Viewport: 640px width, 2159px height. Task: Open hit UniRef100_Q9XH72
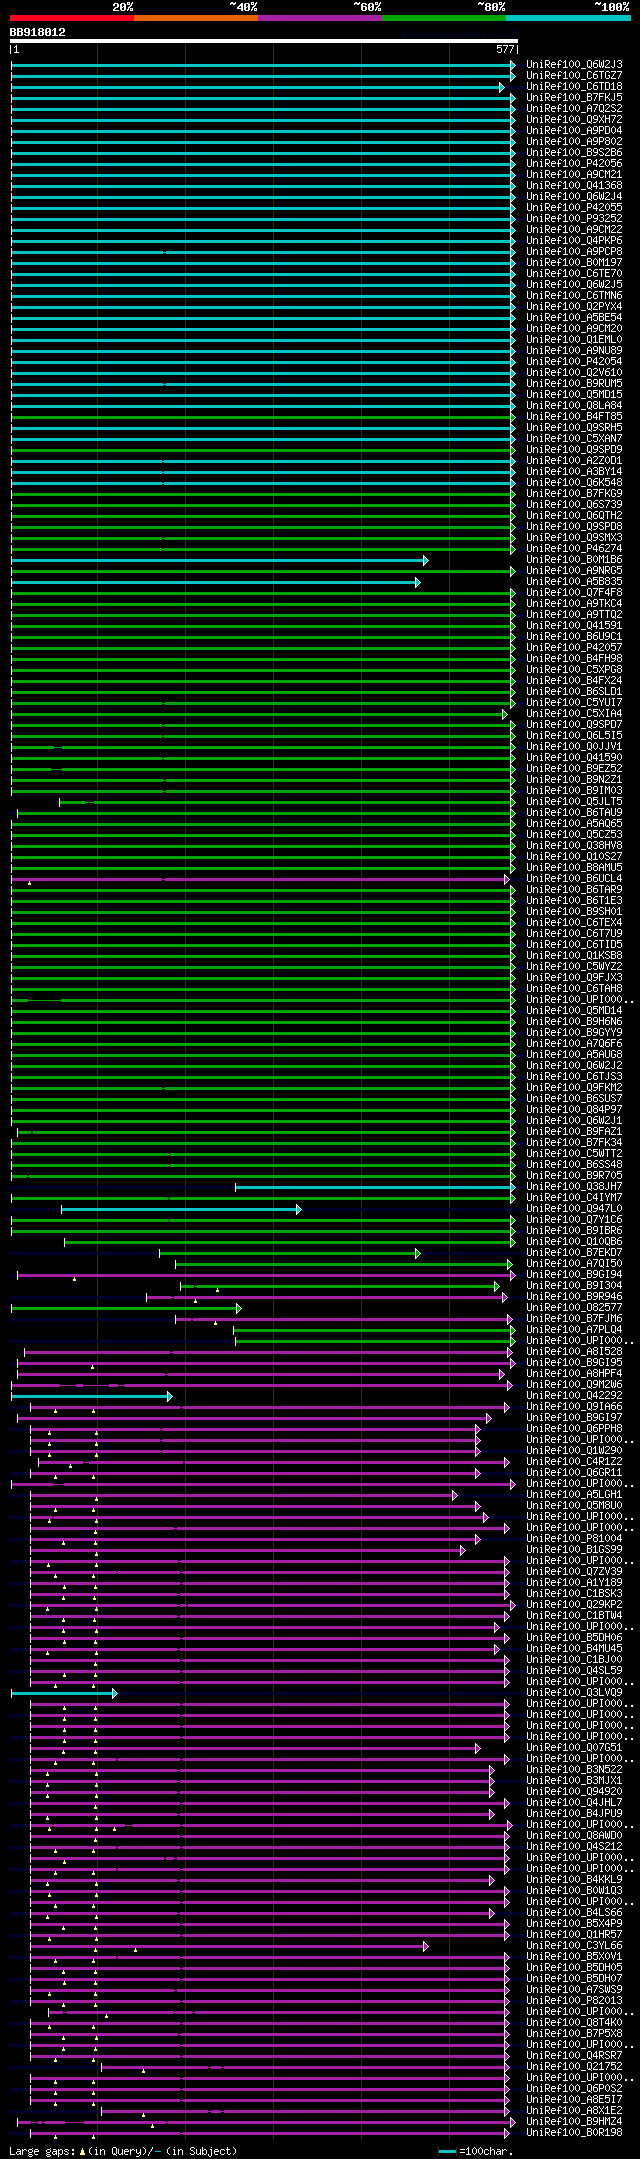[574, 119]
